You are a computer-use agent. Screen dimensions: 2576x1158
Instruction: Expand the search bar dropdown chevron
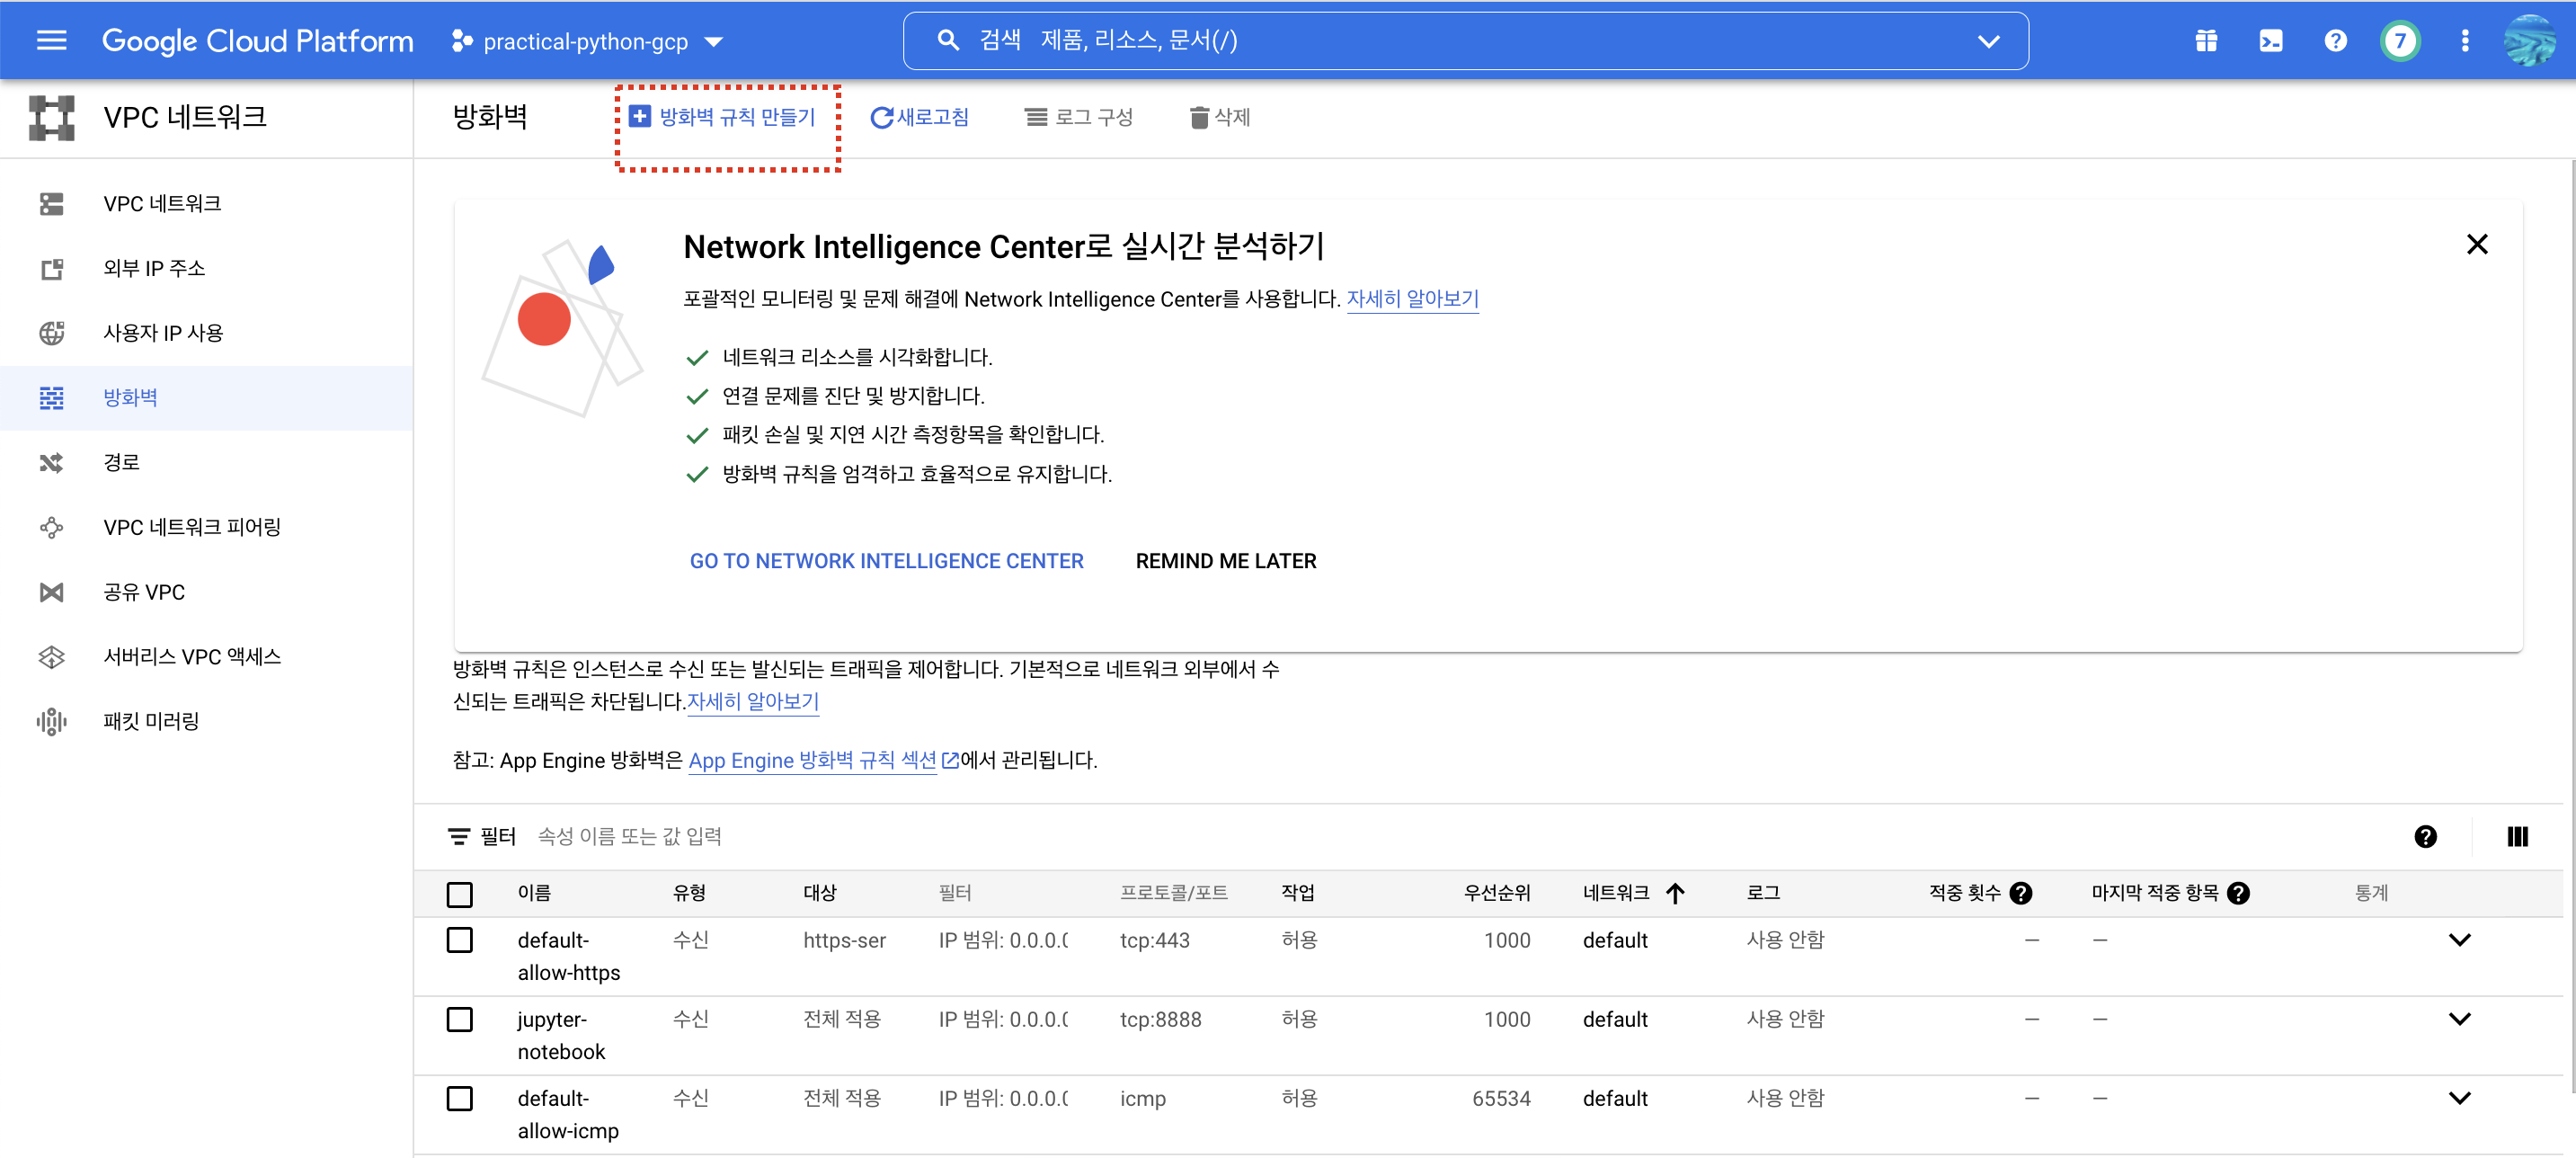tap(1988, 41)
